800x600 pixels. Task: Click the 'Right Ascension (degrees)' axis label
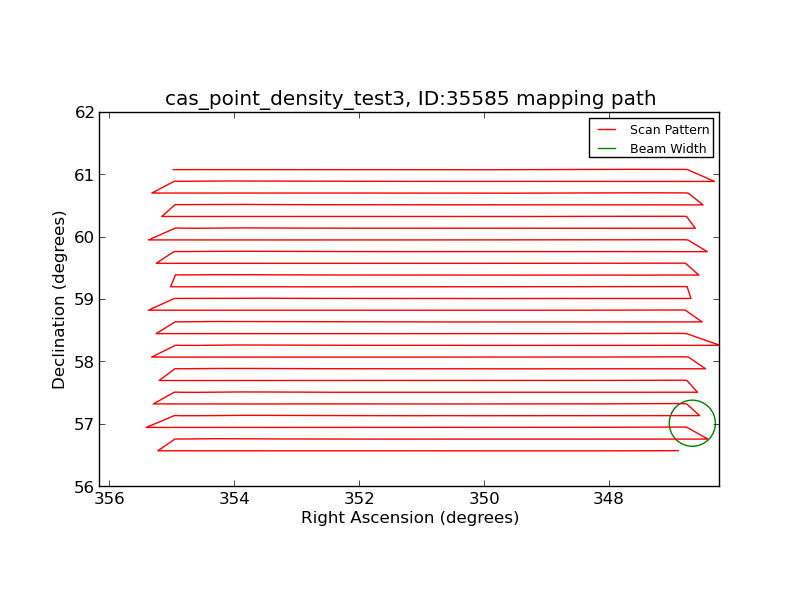[410, 518]
